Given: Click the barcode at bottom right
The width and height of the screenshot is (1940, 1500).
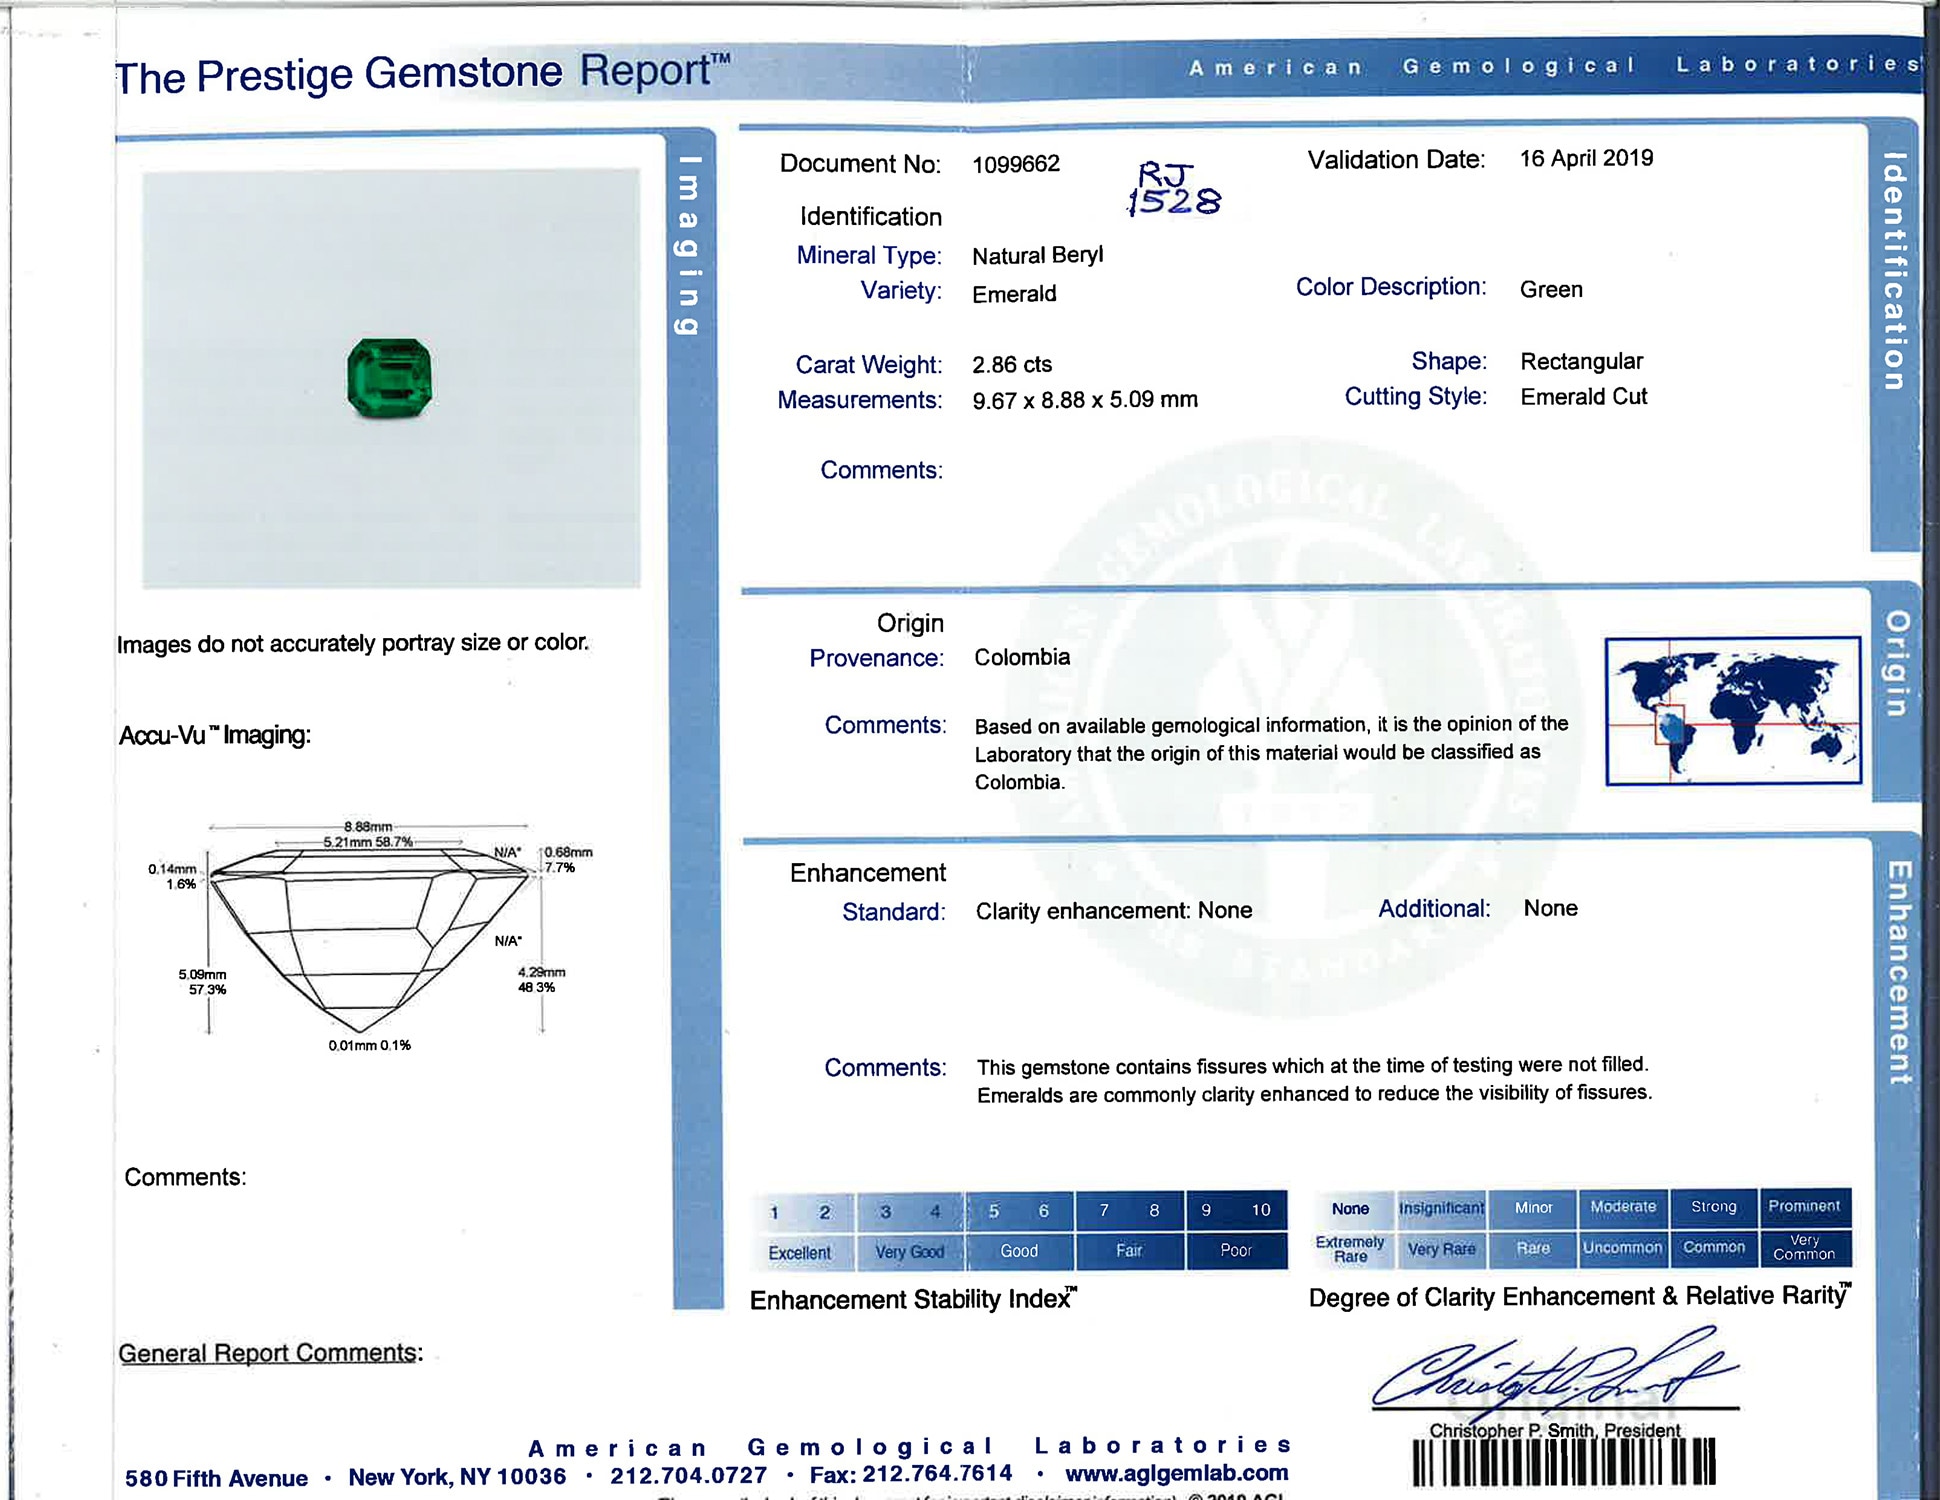Looking at the screenshot, I should coord(1563,1463).
